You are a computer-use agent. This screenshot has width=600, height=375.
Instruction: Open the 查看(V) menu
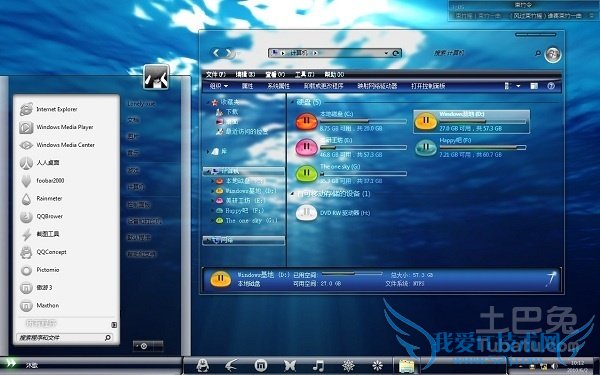(x=275, y=74)
